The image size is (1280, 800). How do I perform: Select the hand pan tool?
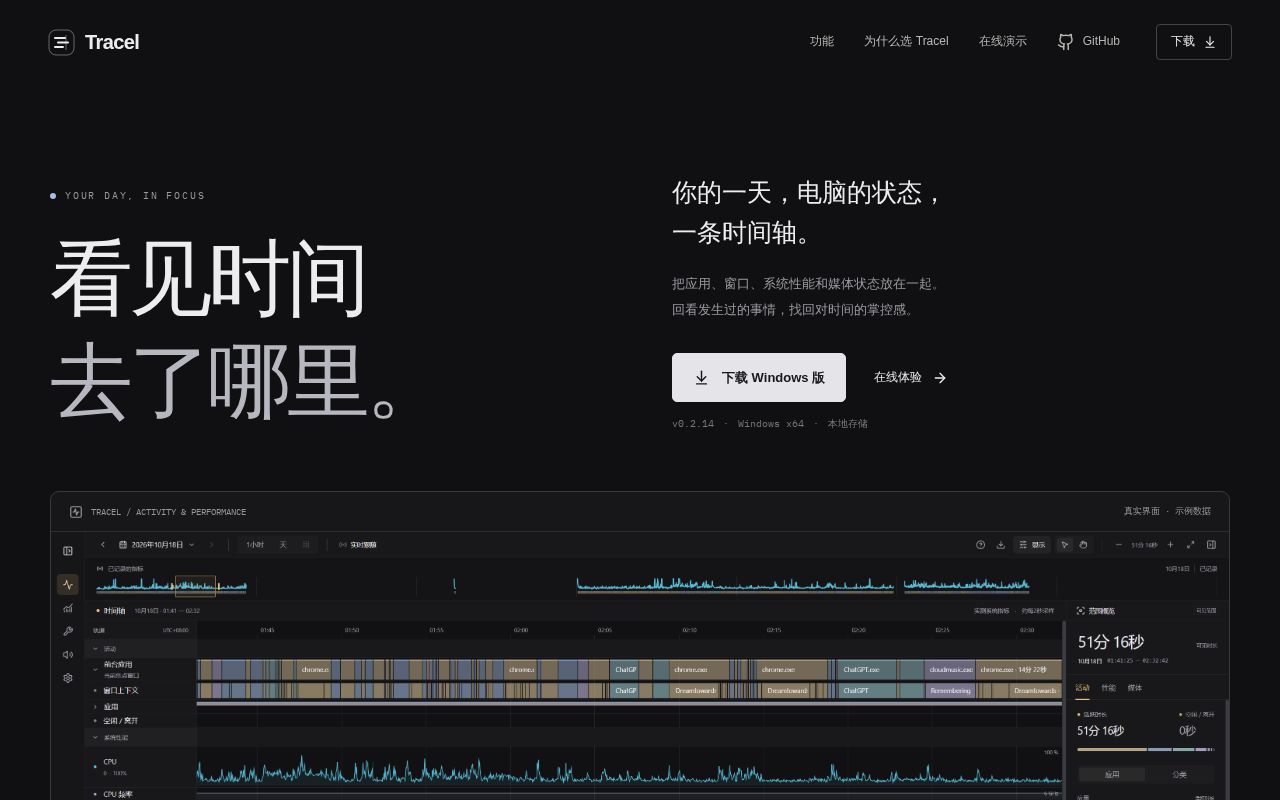point(1083,545)
